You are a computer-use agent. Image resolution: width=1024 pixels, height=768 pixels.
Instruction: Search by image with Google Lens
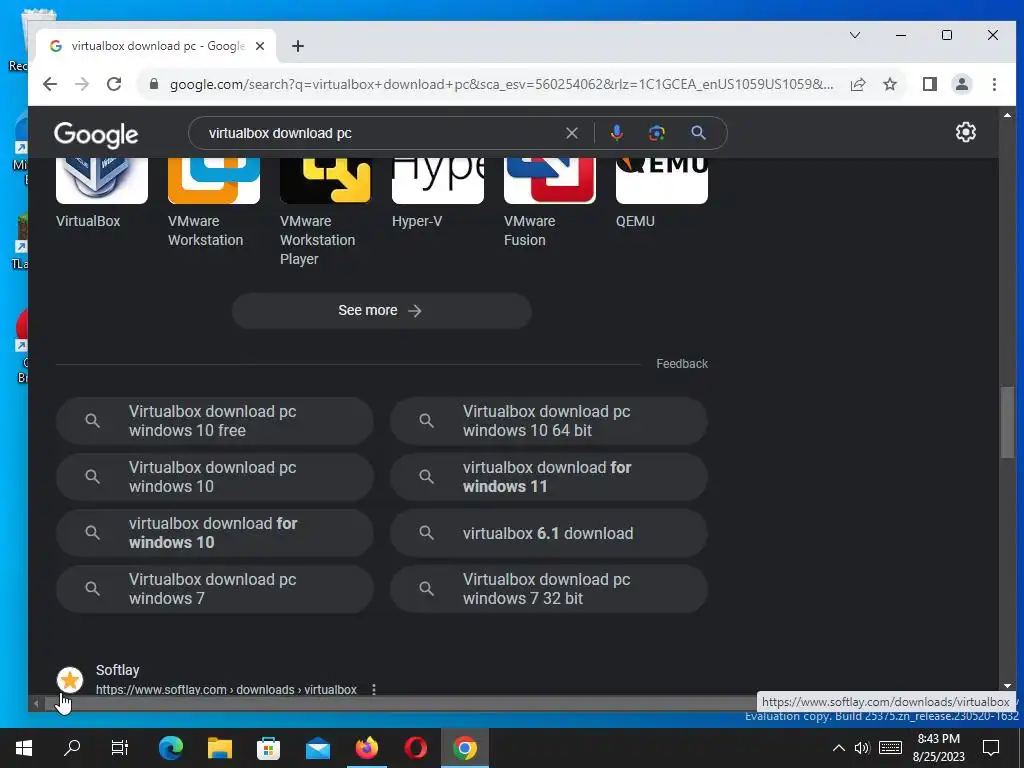656,133
